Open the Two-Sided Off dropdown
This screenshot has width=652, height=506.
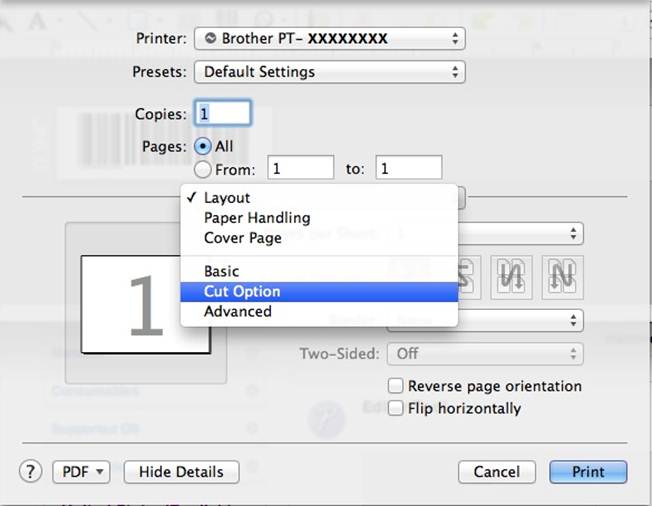pos(487,353)
